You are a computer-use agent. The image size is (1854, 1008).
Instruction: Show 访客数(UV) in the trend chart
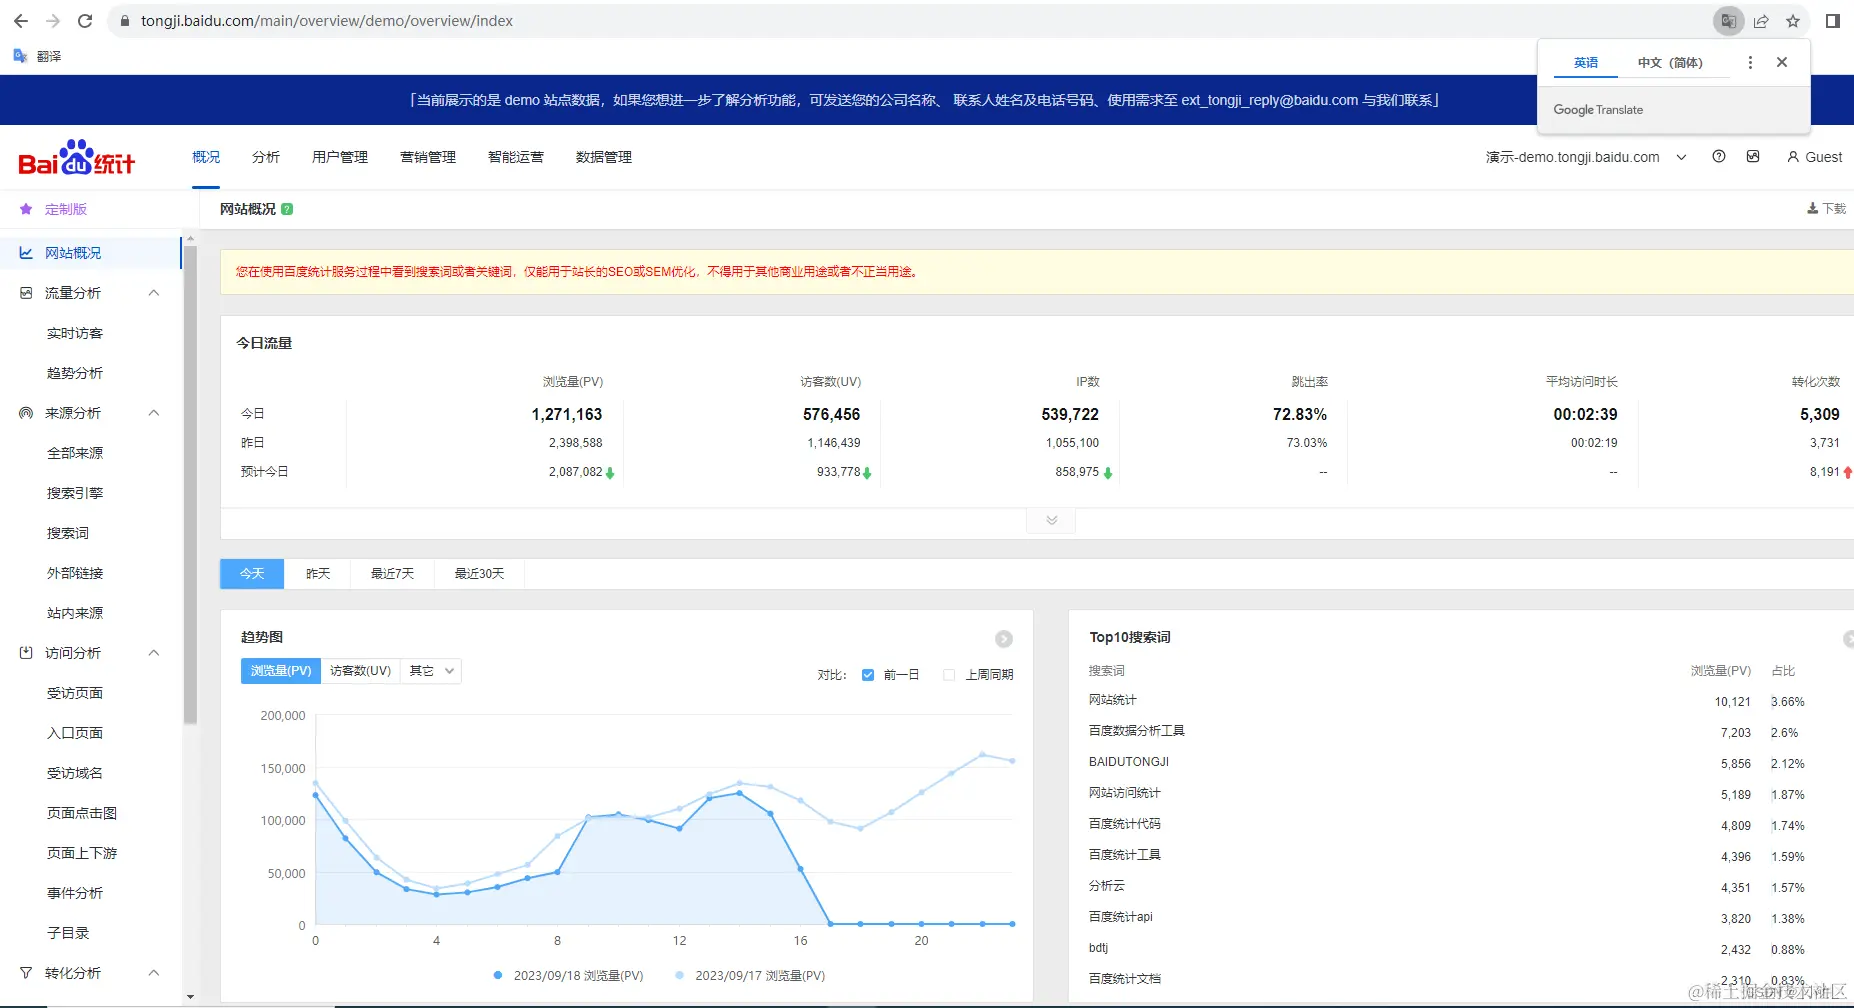click(360, 671)
